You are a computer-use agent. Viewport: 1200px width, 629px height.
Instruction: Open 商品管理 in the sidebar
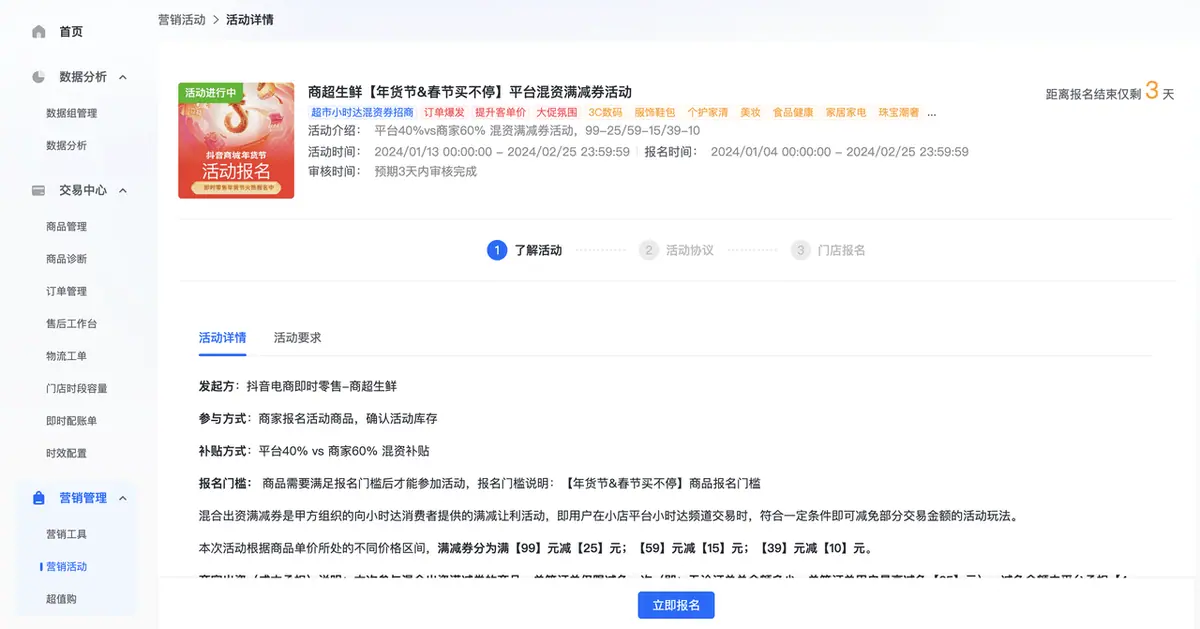click(66, 227)
